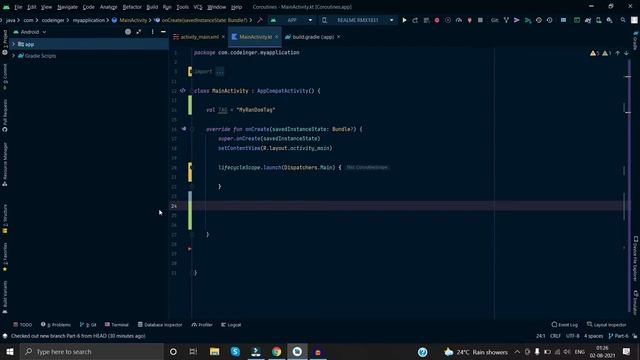Image resolution: width=640 pixels, height=360 pixels.
Task: Expand the Gradle Scripts tree node
Action: [x=13, y=56]
